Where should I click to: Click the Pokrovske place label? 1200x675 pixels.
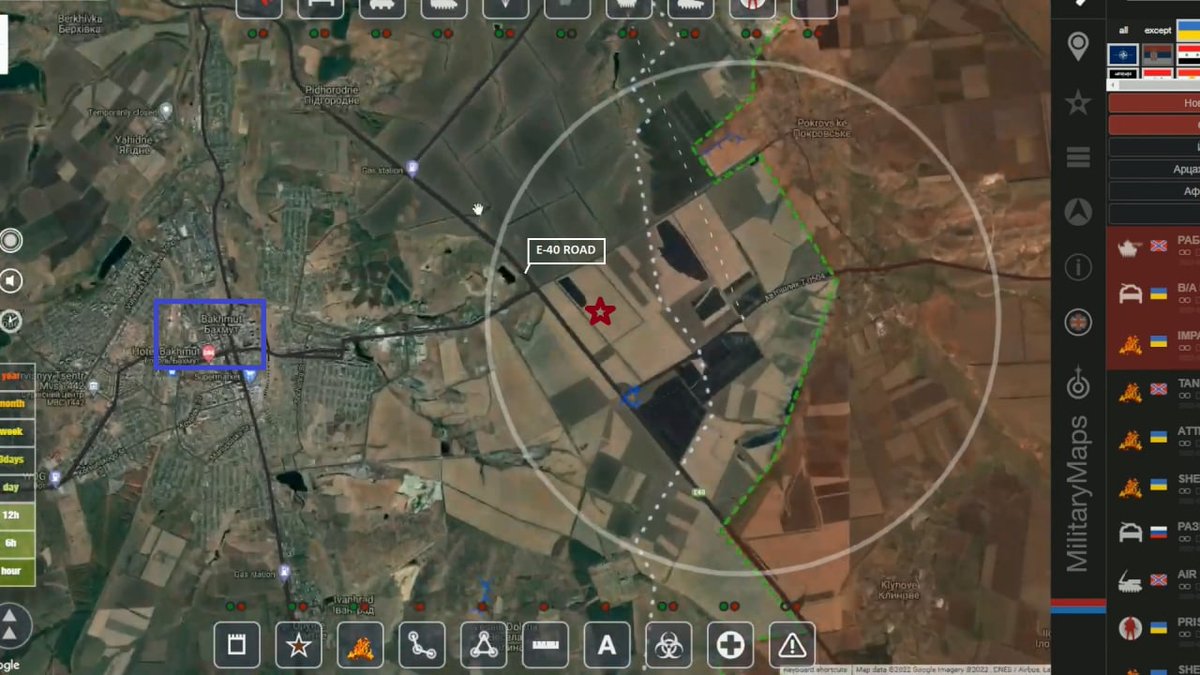click(823, 128)
